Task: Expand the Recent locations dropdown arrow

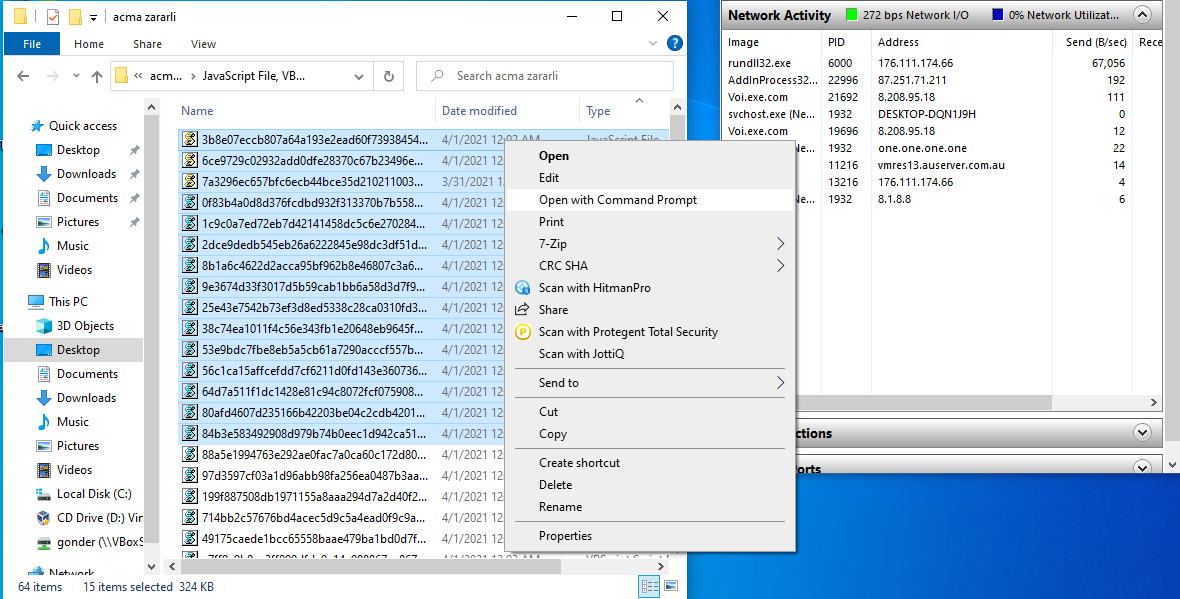Action: coord(76,76)
